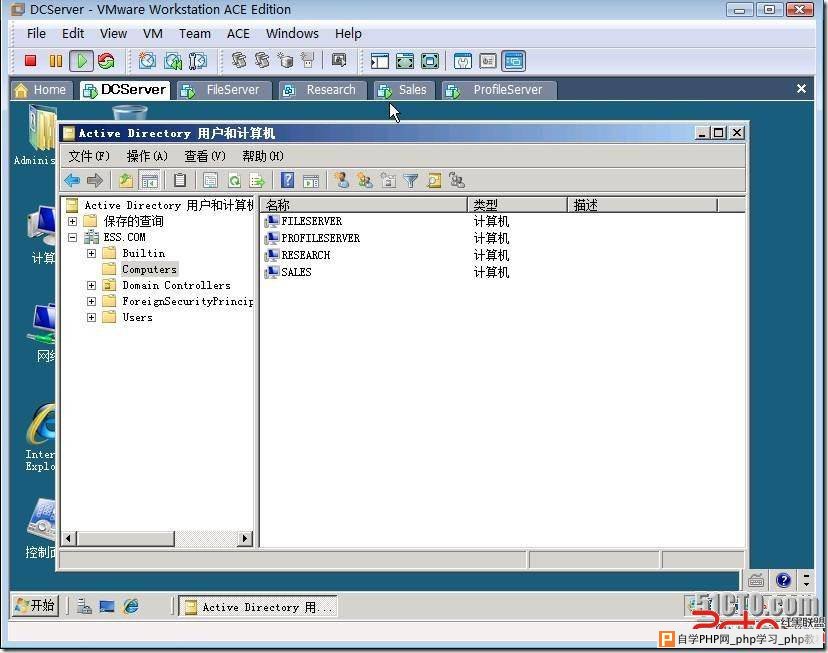Open the 文件(F) menu in Active Directory
The width and height of the screenshot is (828, 653).
click(x=89, y=156)
